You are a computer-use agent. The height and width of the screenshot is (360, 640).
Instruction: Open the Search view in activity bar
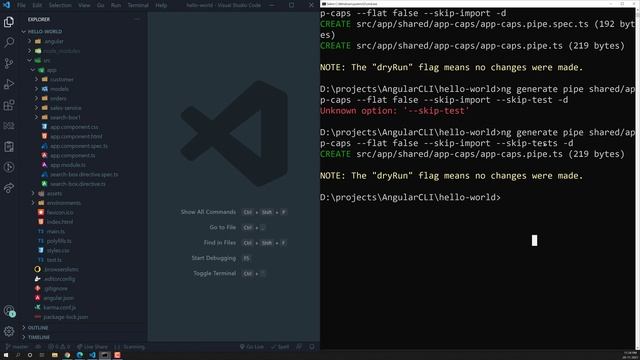[x=9, y=42]
